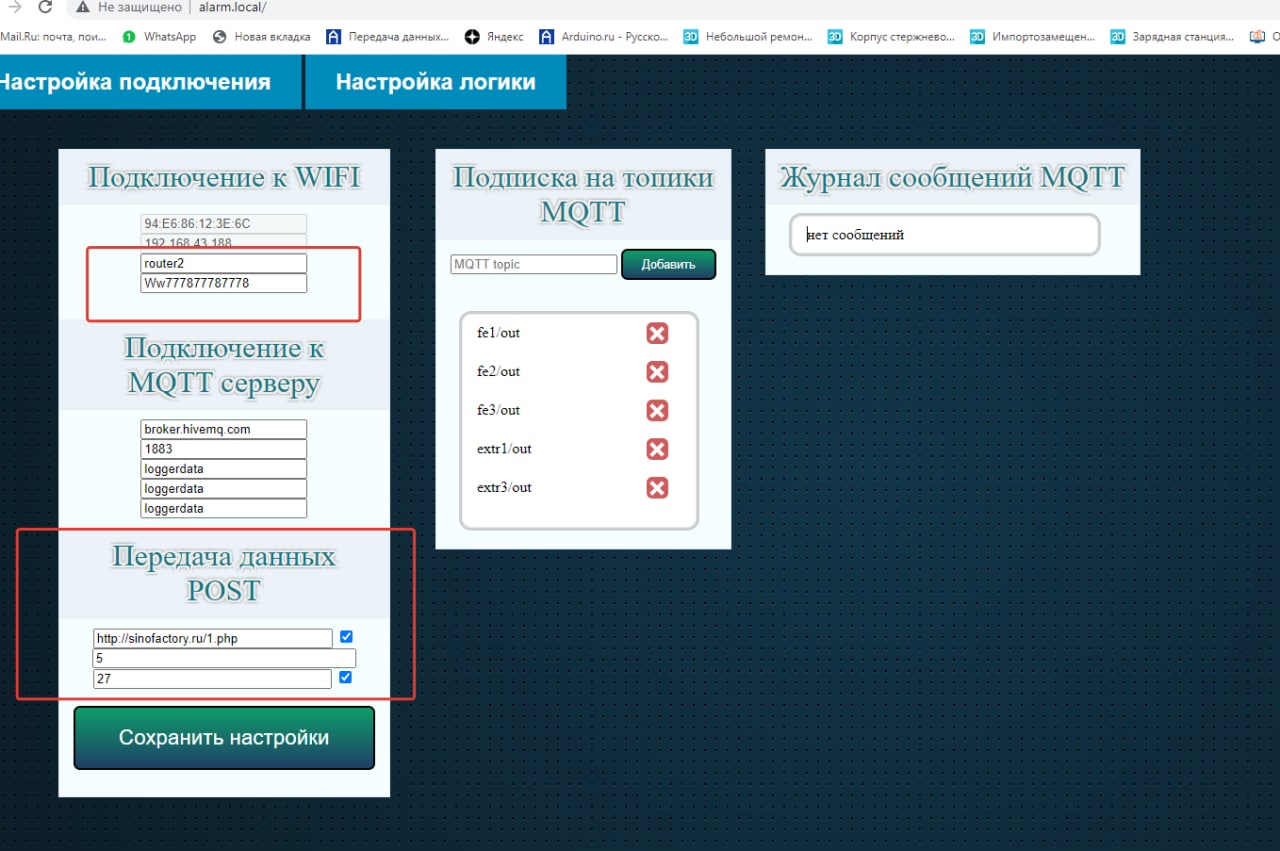
Task: Switch to the Настройка логики tab
Action: pos(435,82)
